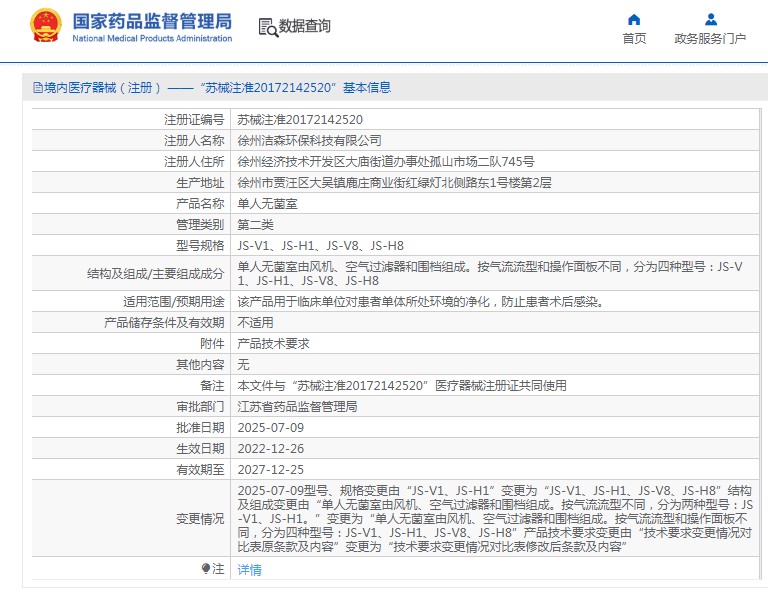Select 无 in 其他内容 row
Image resolution: width=768 pixels, height=601 pixels.
click(x=243, y=365)
